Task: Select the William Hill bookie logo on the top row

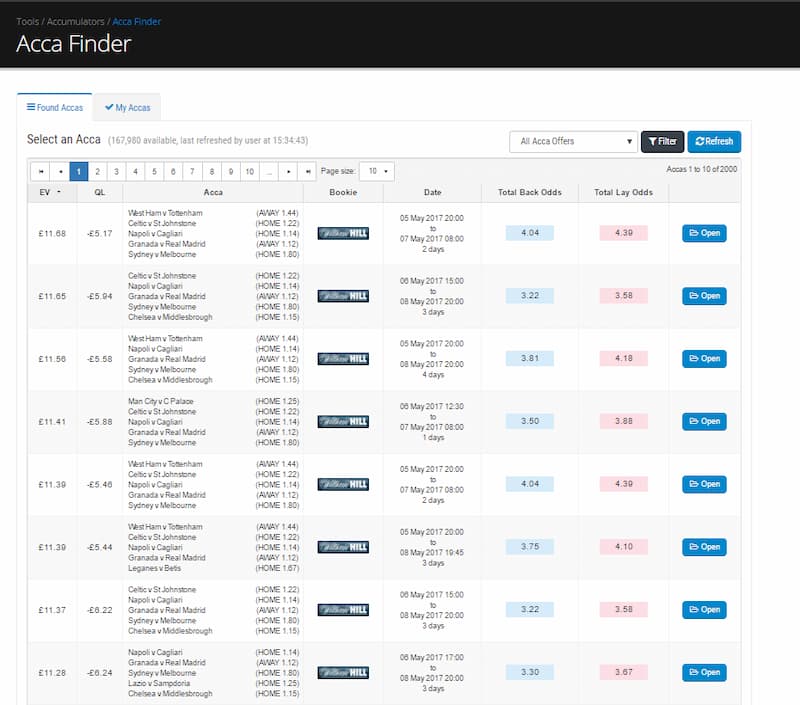Action: click(343, 233)
